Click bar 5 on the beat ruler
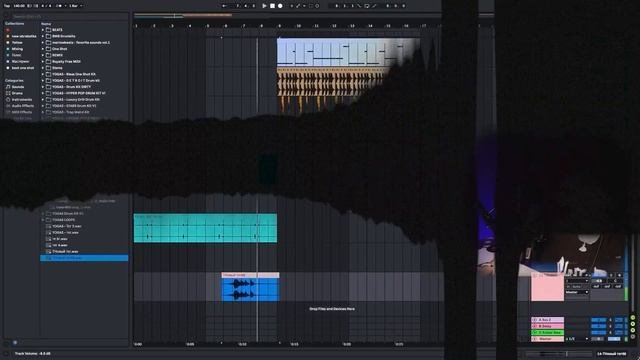 [208, 26]
